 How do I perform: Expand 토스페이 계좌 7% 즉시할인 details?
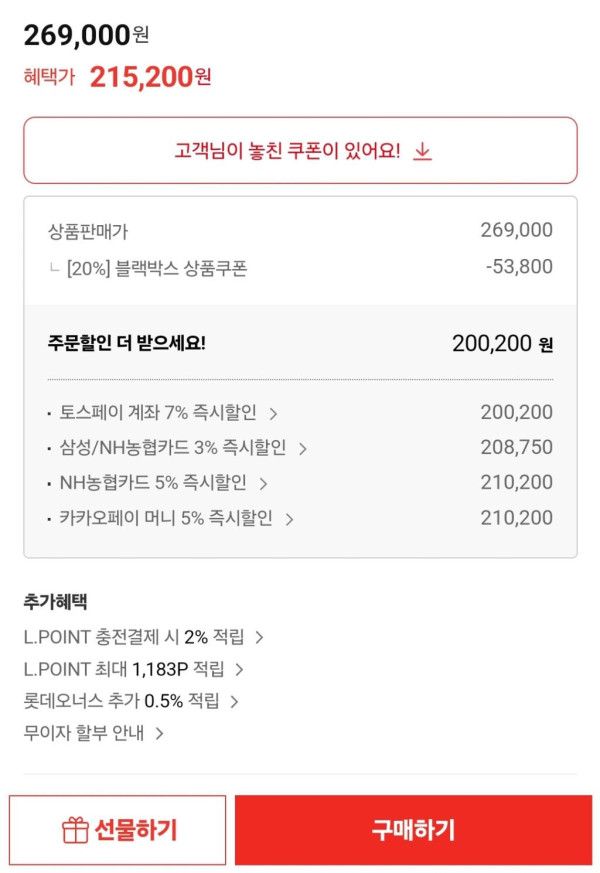click(x=158, y=412)
